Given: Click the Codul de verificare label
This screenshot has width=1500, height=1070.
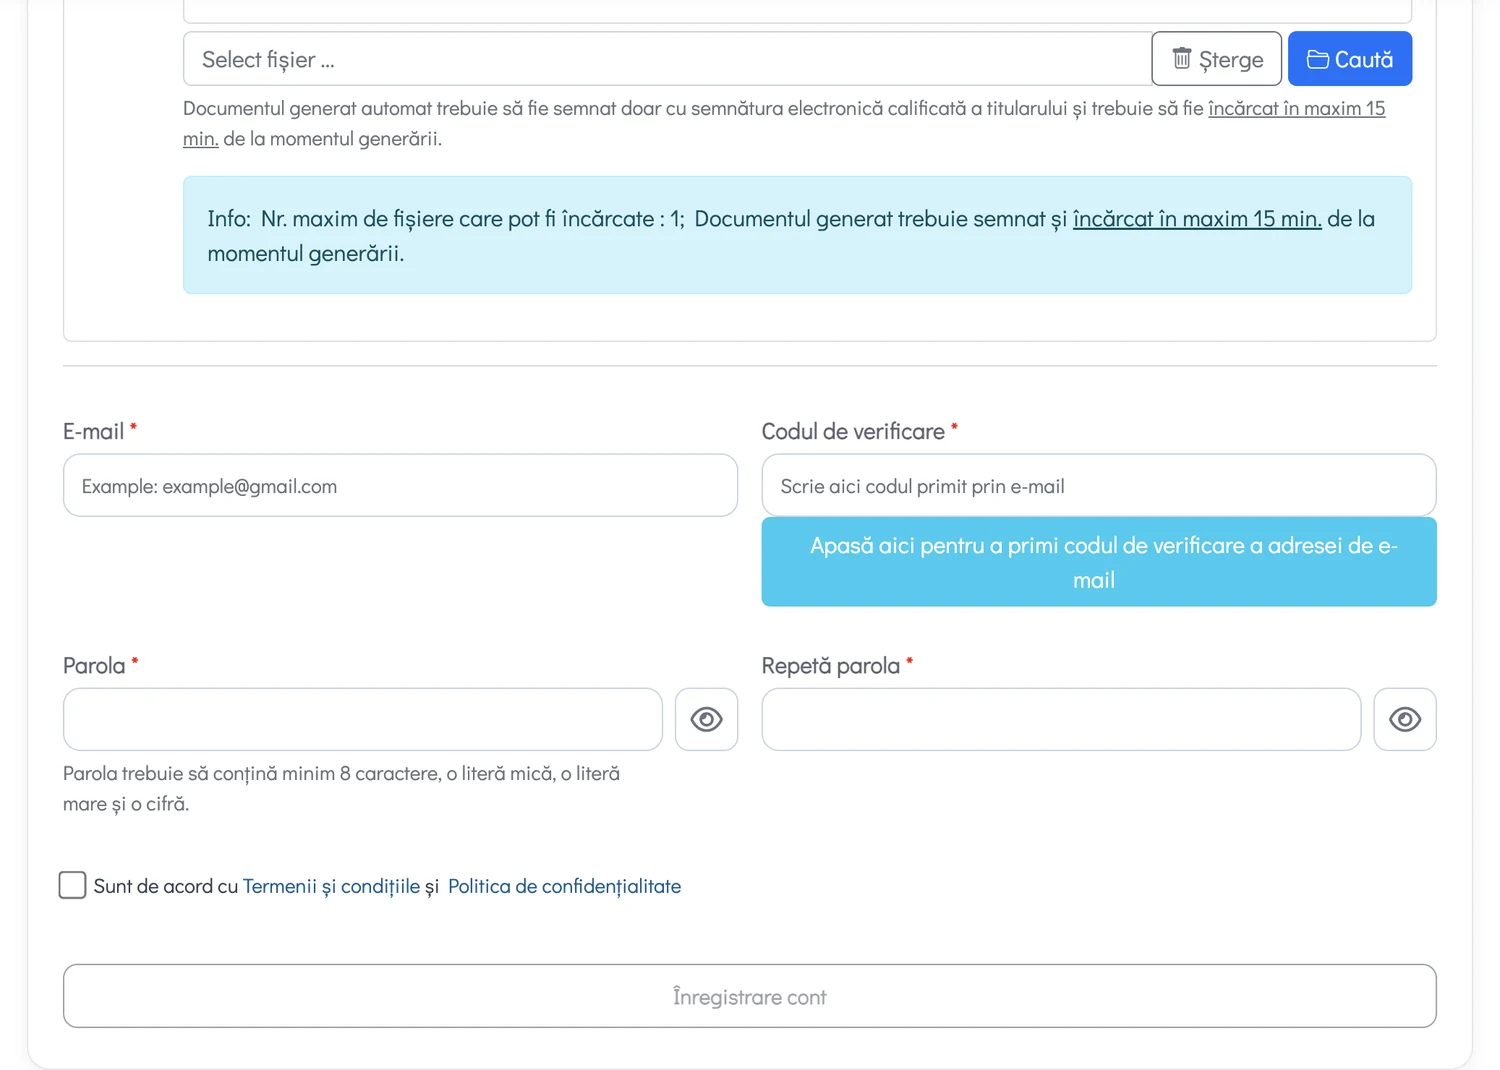Looking at the screenshot, I should point(853,431).
